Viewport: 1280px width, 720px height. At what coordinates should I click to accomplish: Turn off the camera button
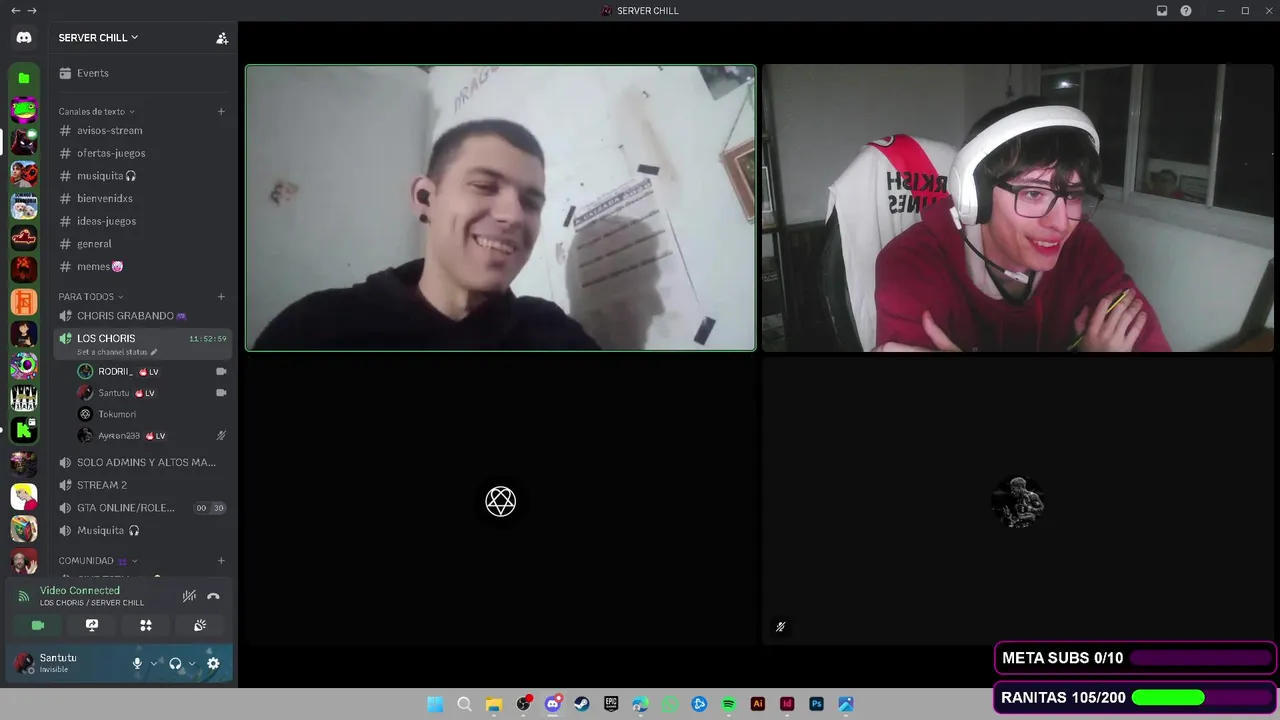click(x=38, y=625)
